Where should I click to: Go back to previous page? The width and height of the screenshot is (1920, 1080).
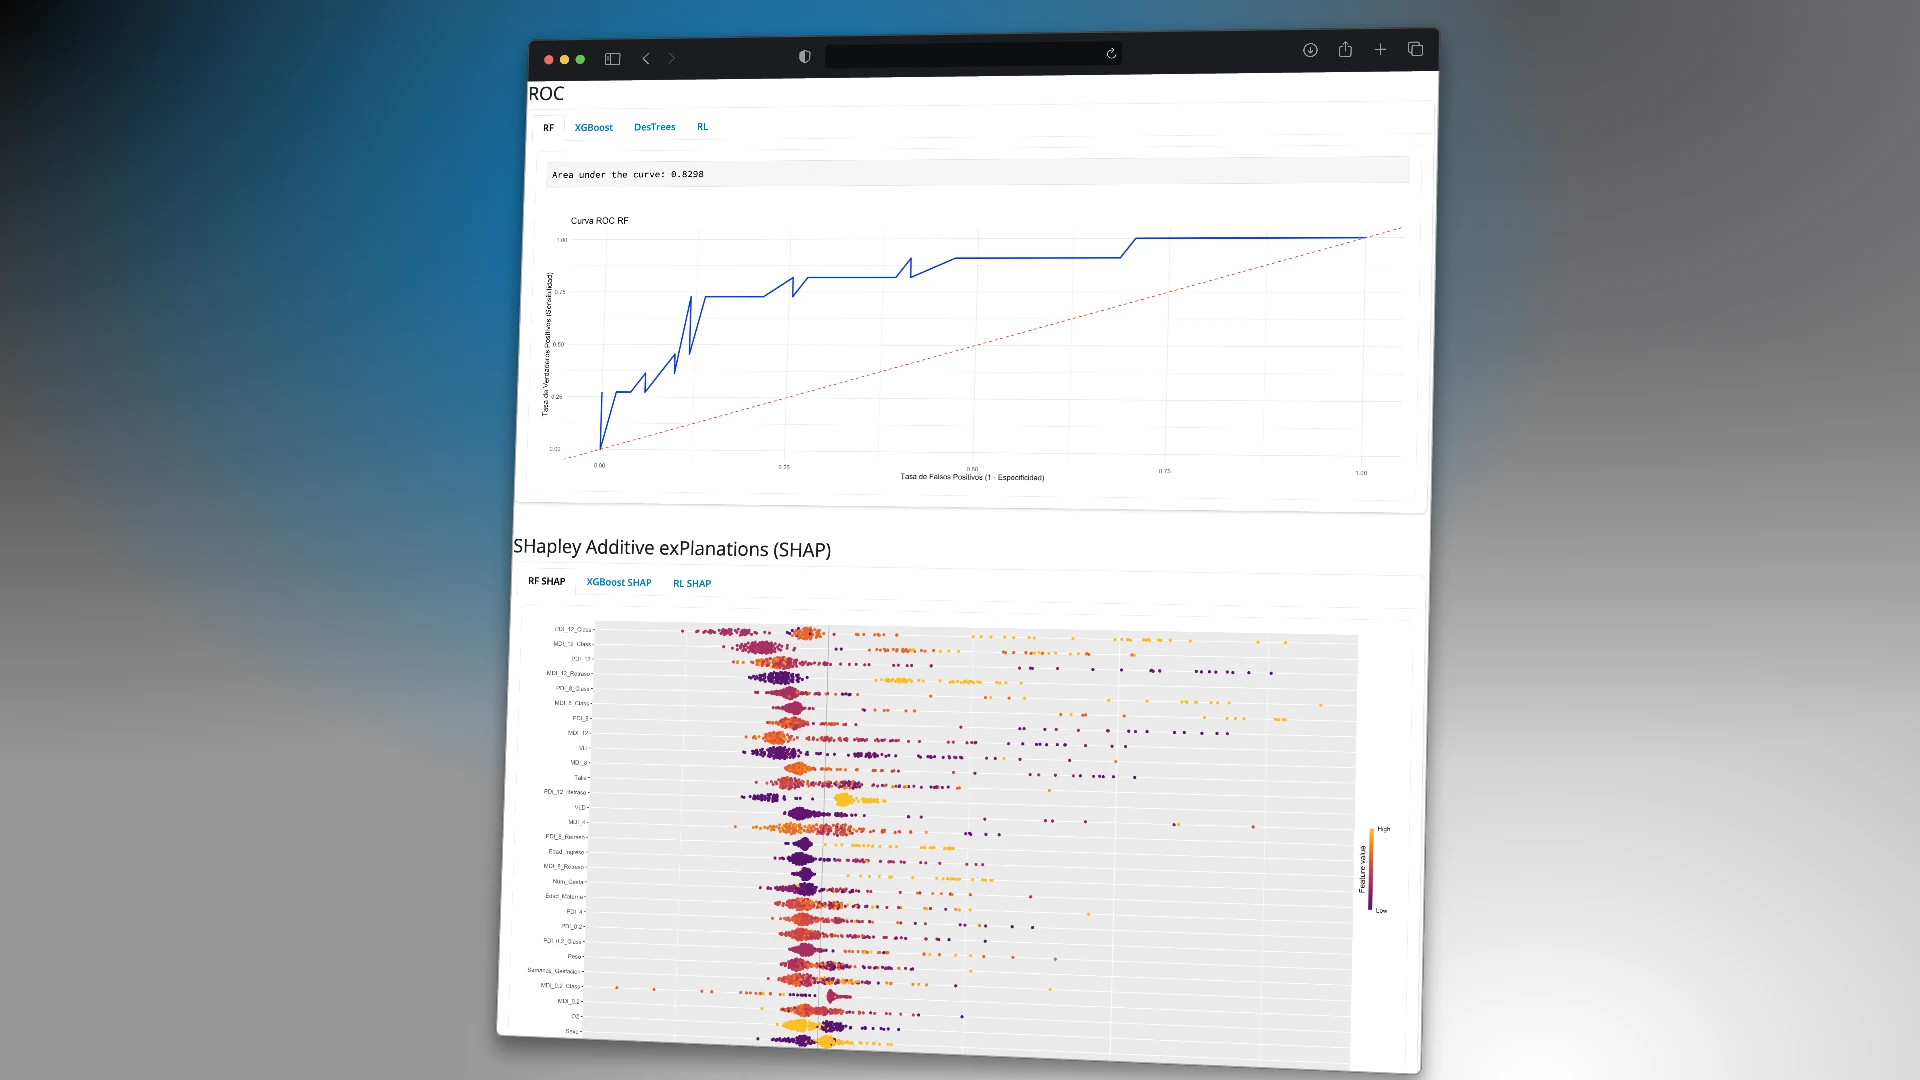pyautogui.click(x=646, y=59)
